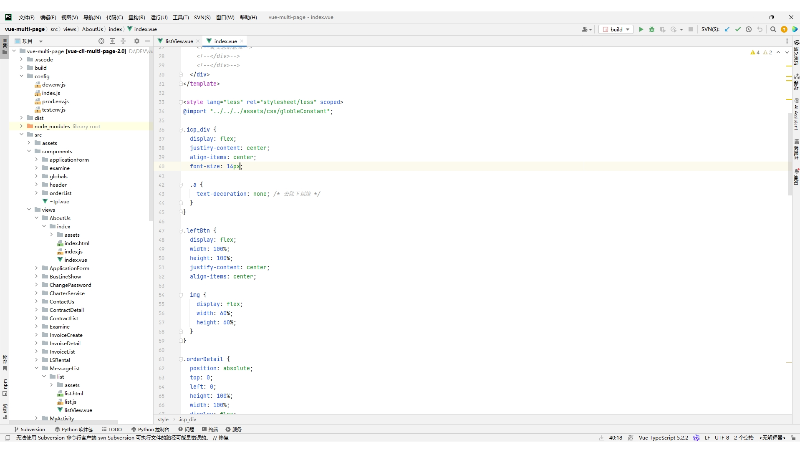
Task: Click the views breadcrumb in navigation bar
Action: (70, 29)
